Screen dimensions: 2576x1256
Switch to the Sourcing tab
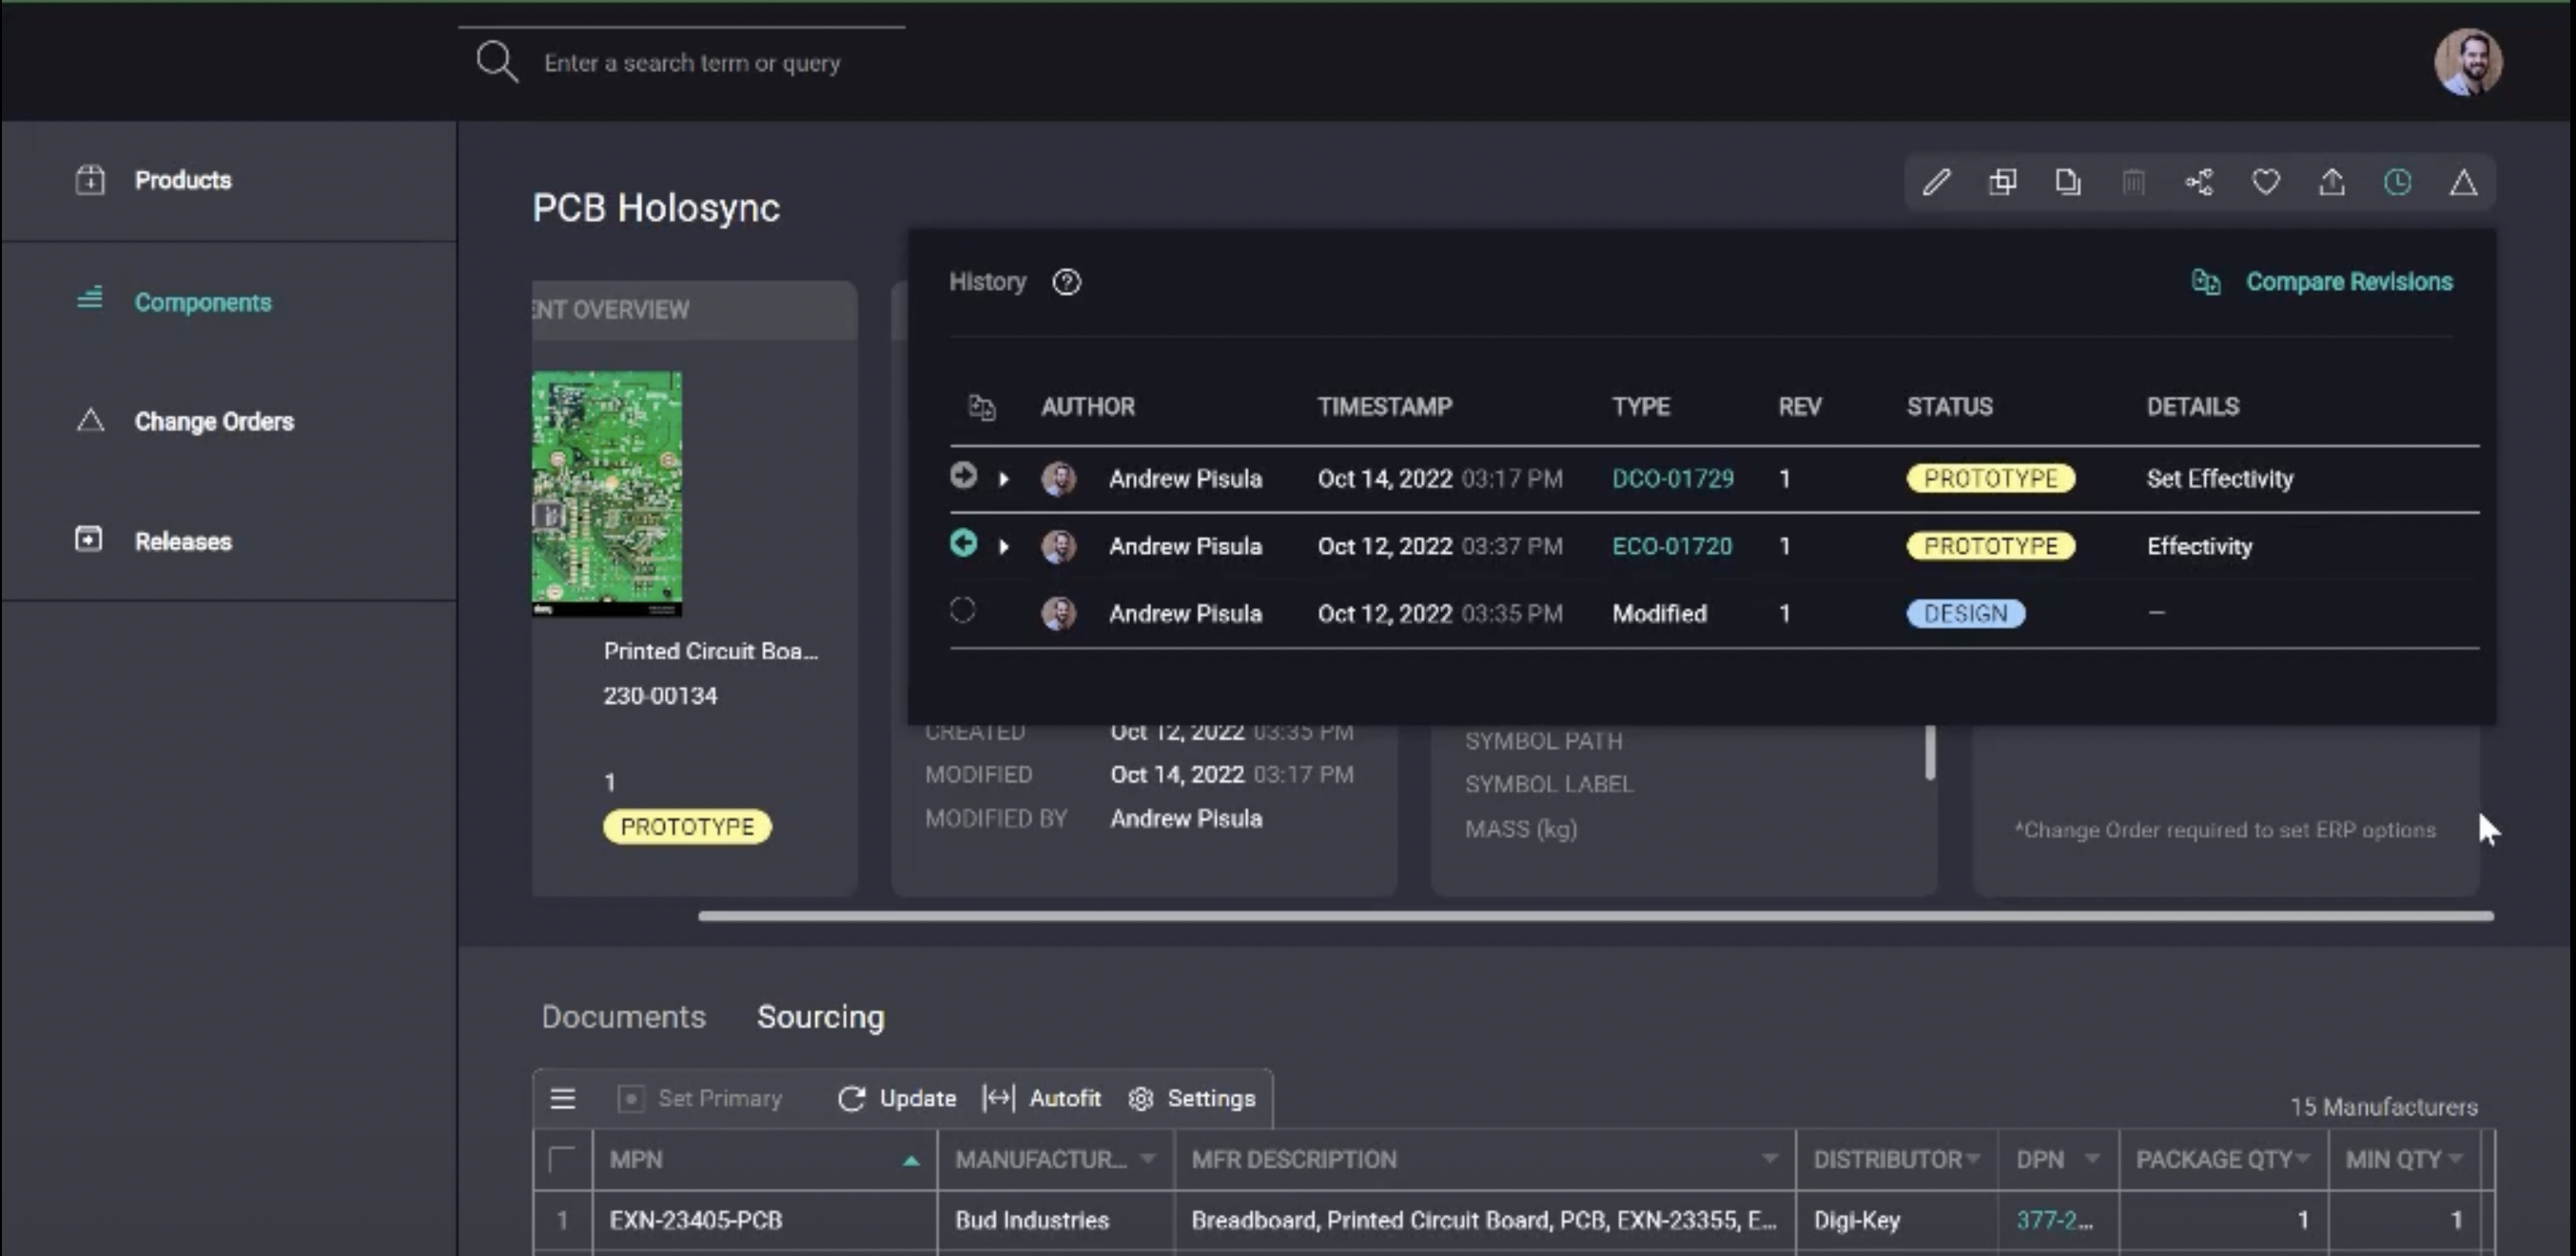pyautogui.click(x=820, y=1017)
